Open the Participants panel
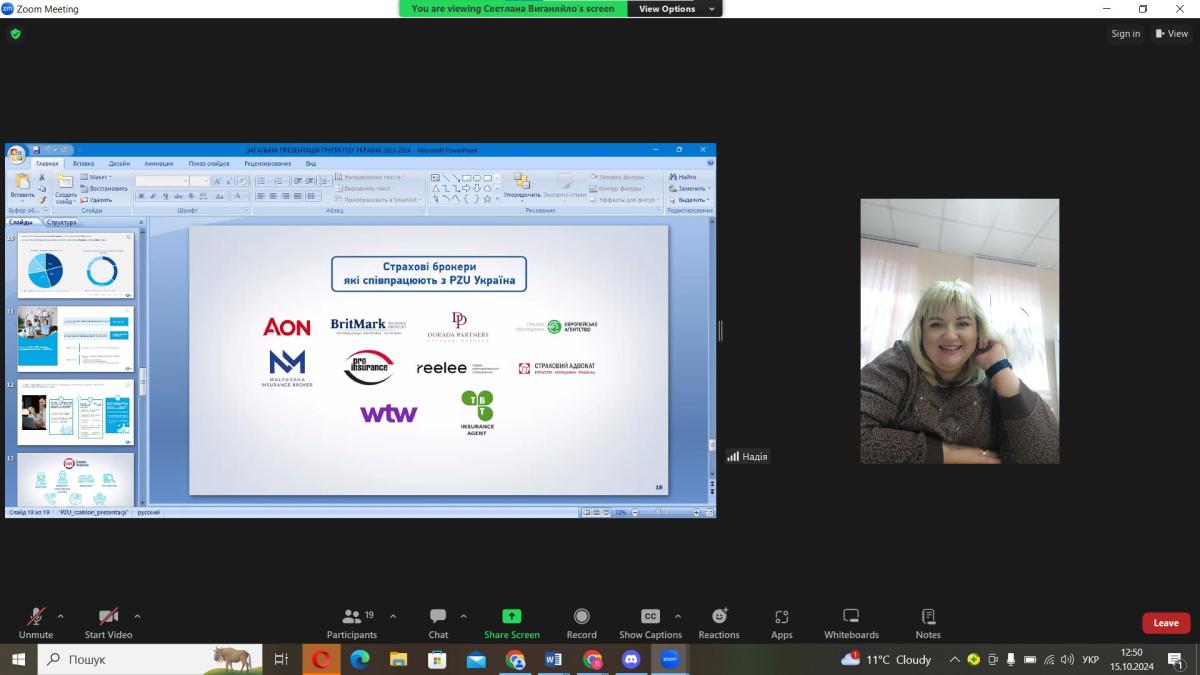The width and height of the screenshot is (1200, 675). point(351,622)
